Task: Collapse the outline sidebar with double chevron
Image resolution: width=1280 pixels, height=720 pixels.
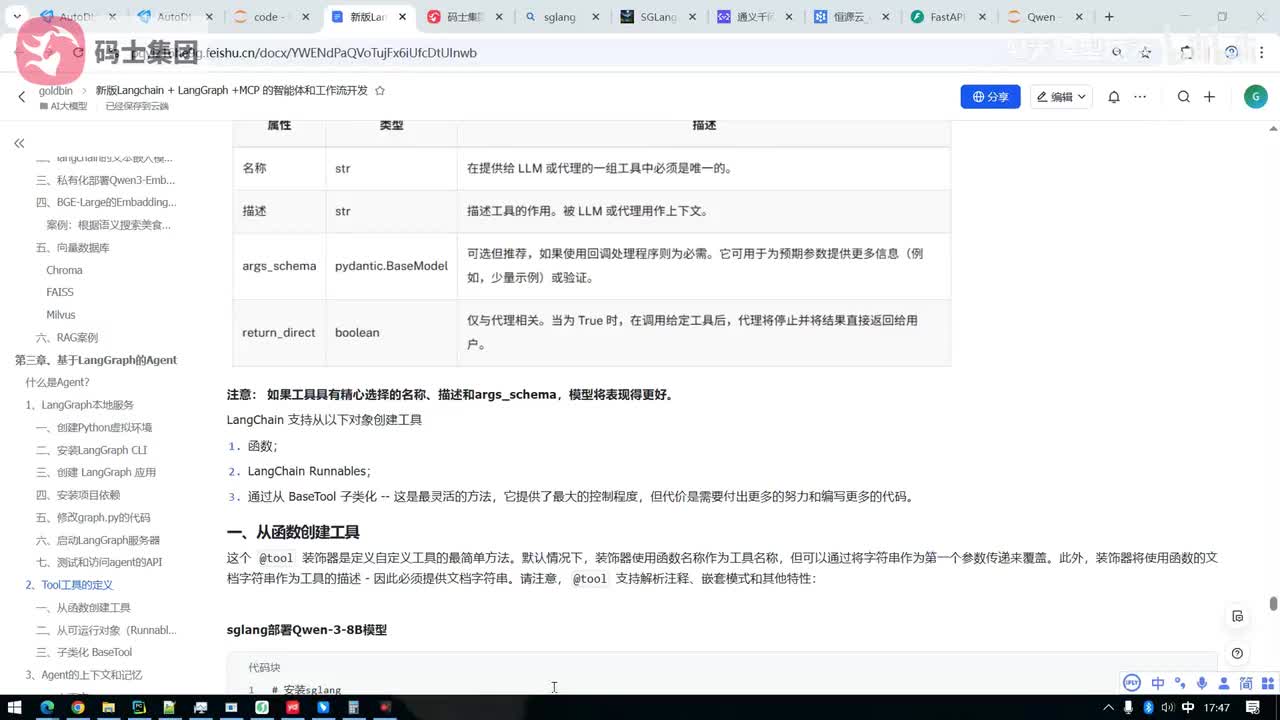Action: pos(19,143)
